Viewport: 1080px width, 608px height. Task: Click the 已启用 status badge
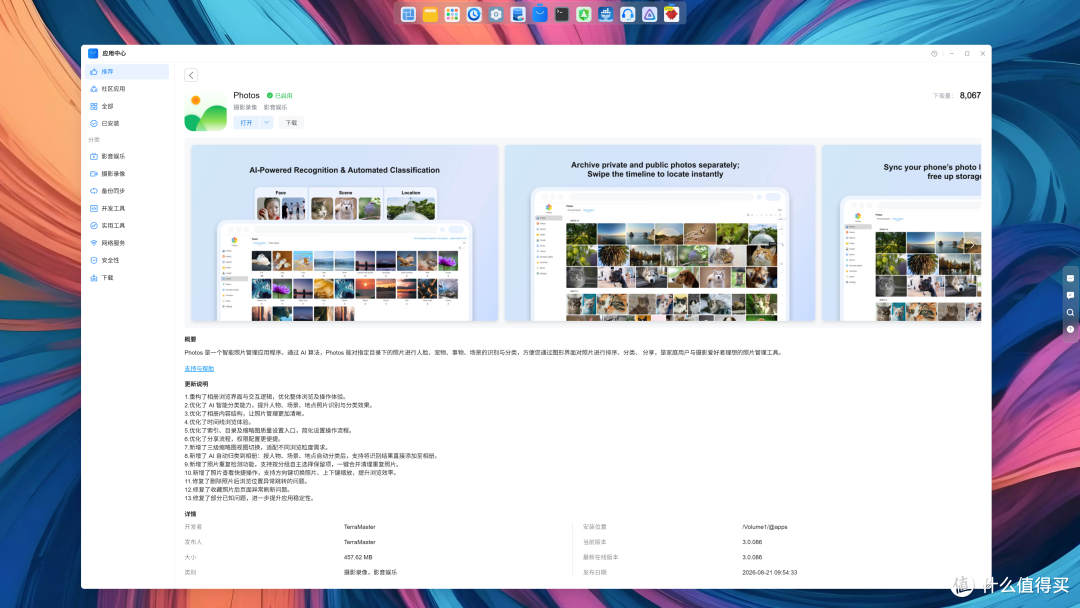tap(280, 96)
